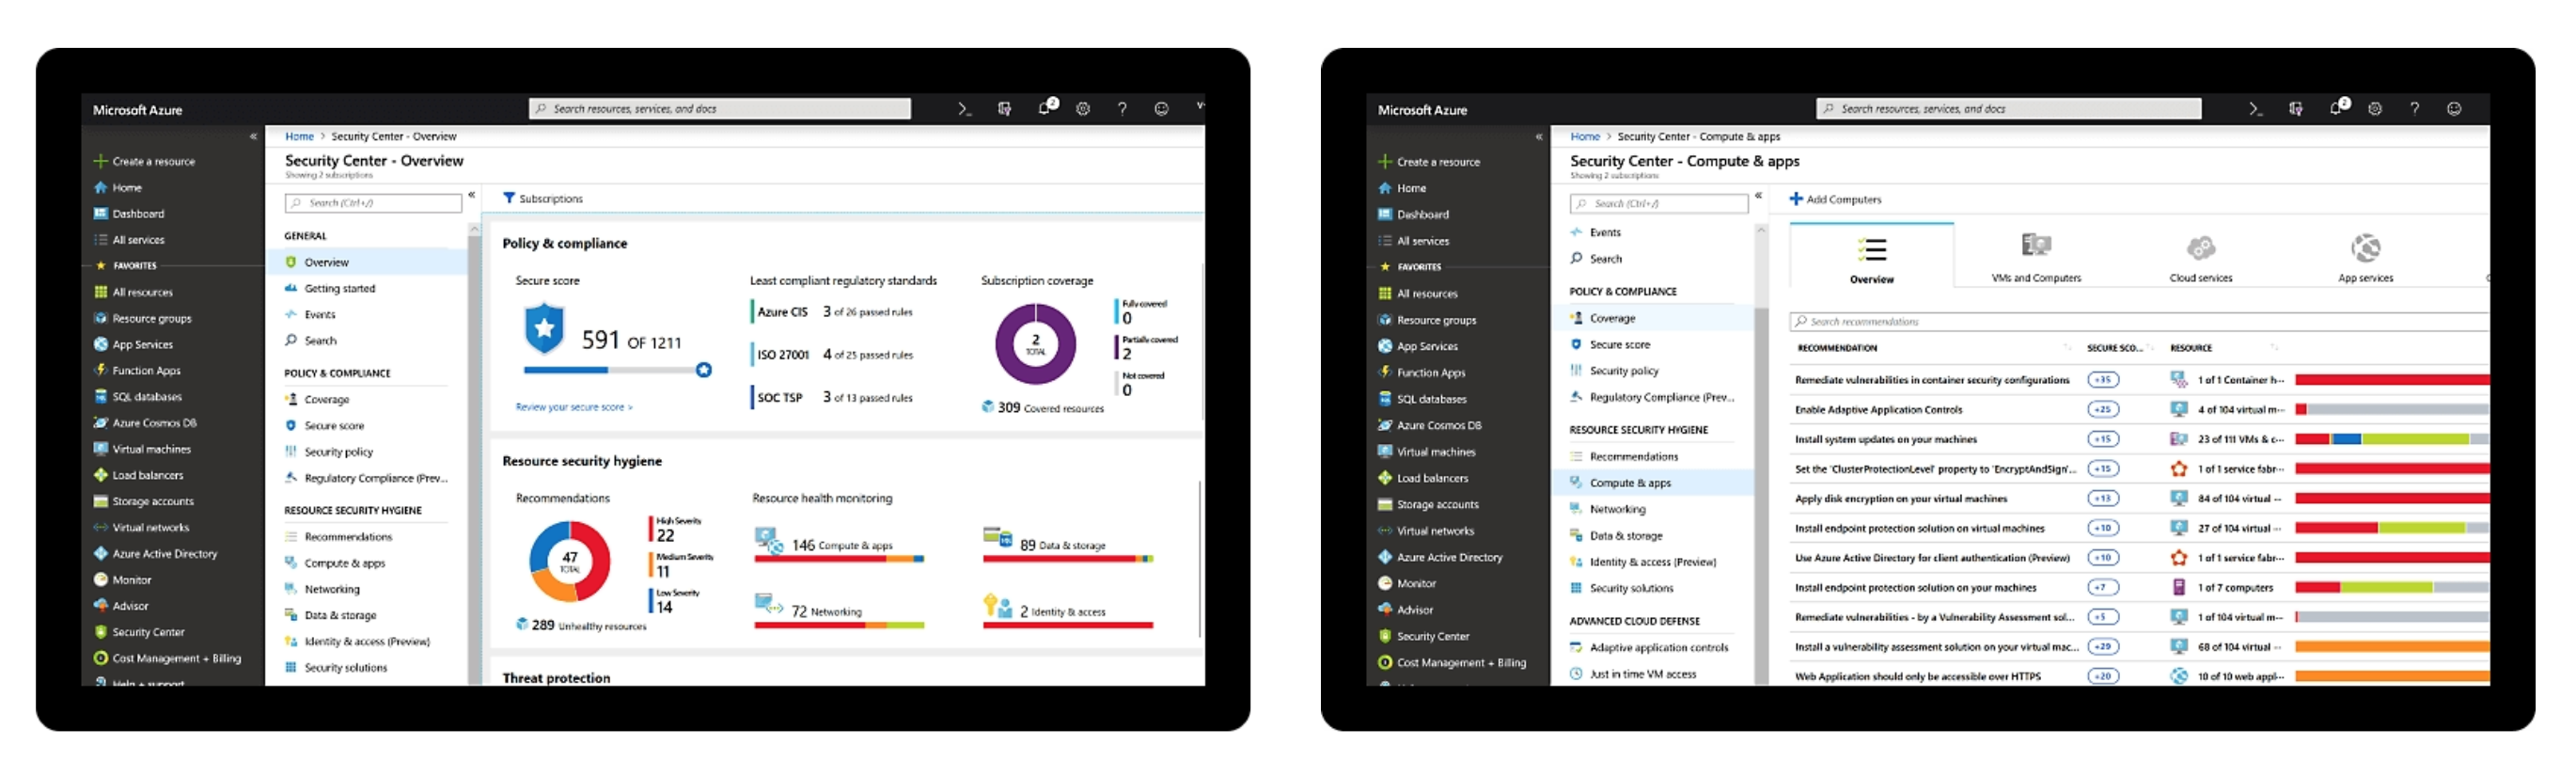
Task: Select Identity & access in Compute window menu
Action: (1652, 563)
